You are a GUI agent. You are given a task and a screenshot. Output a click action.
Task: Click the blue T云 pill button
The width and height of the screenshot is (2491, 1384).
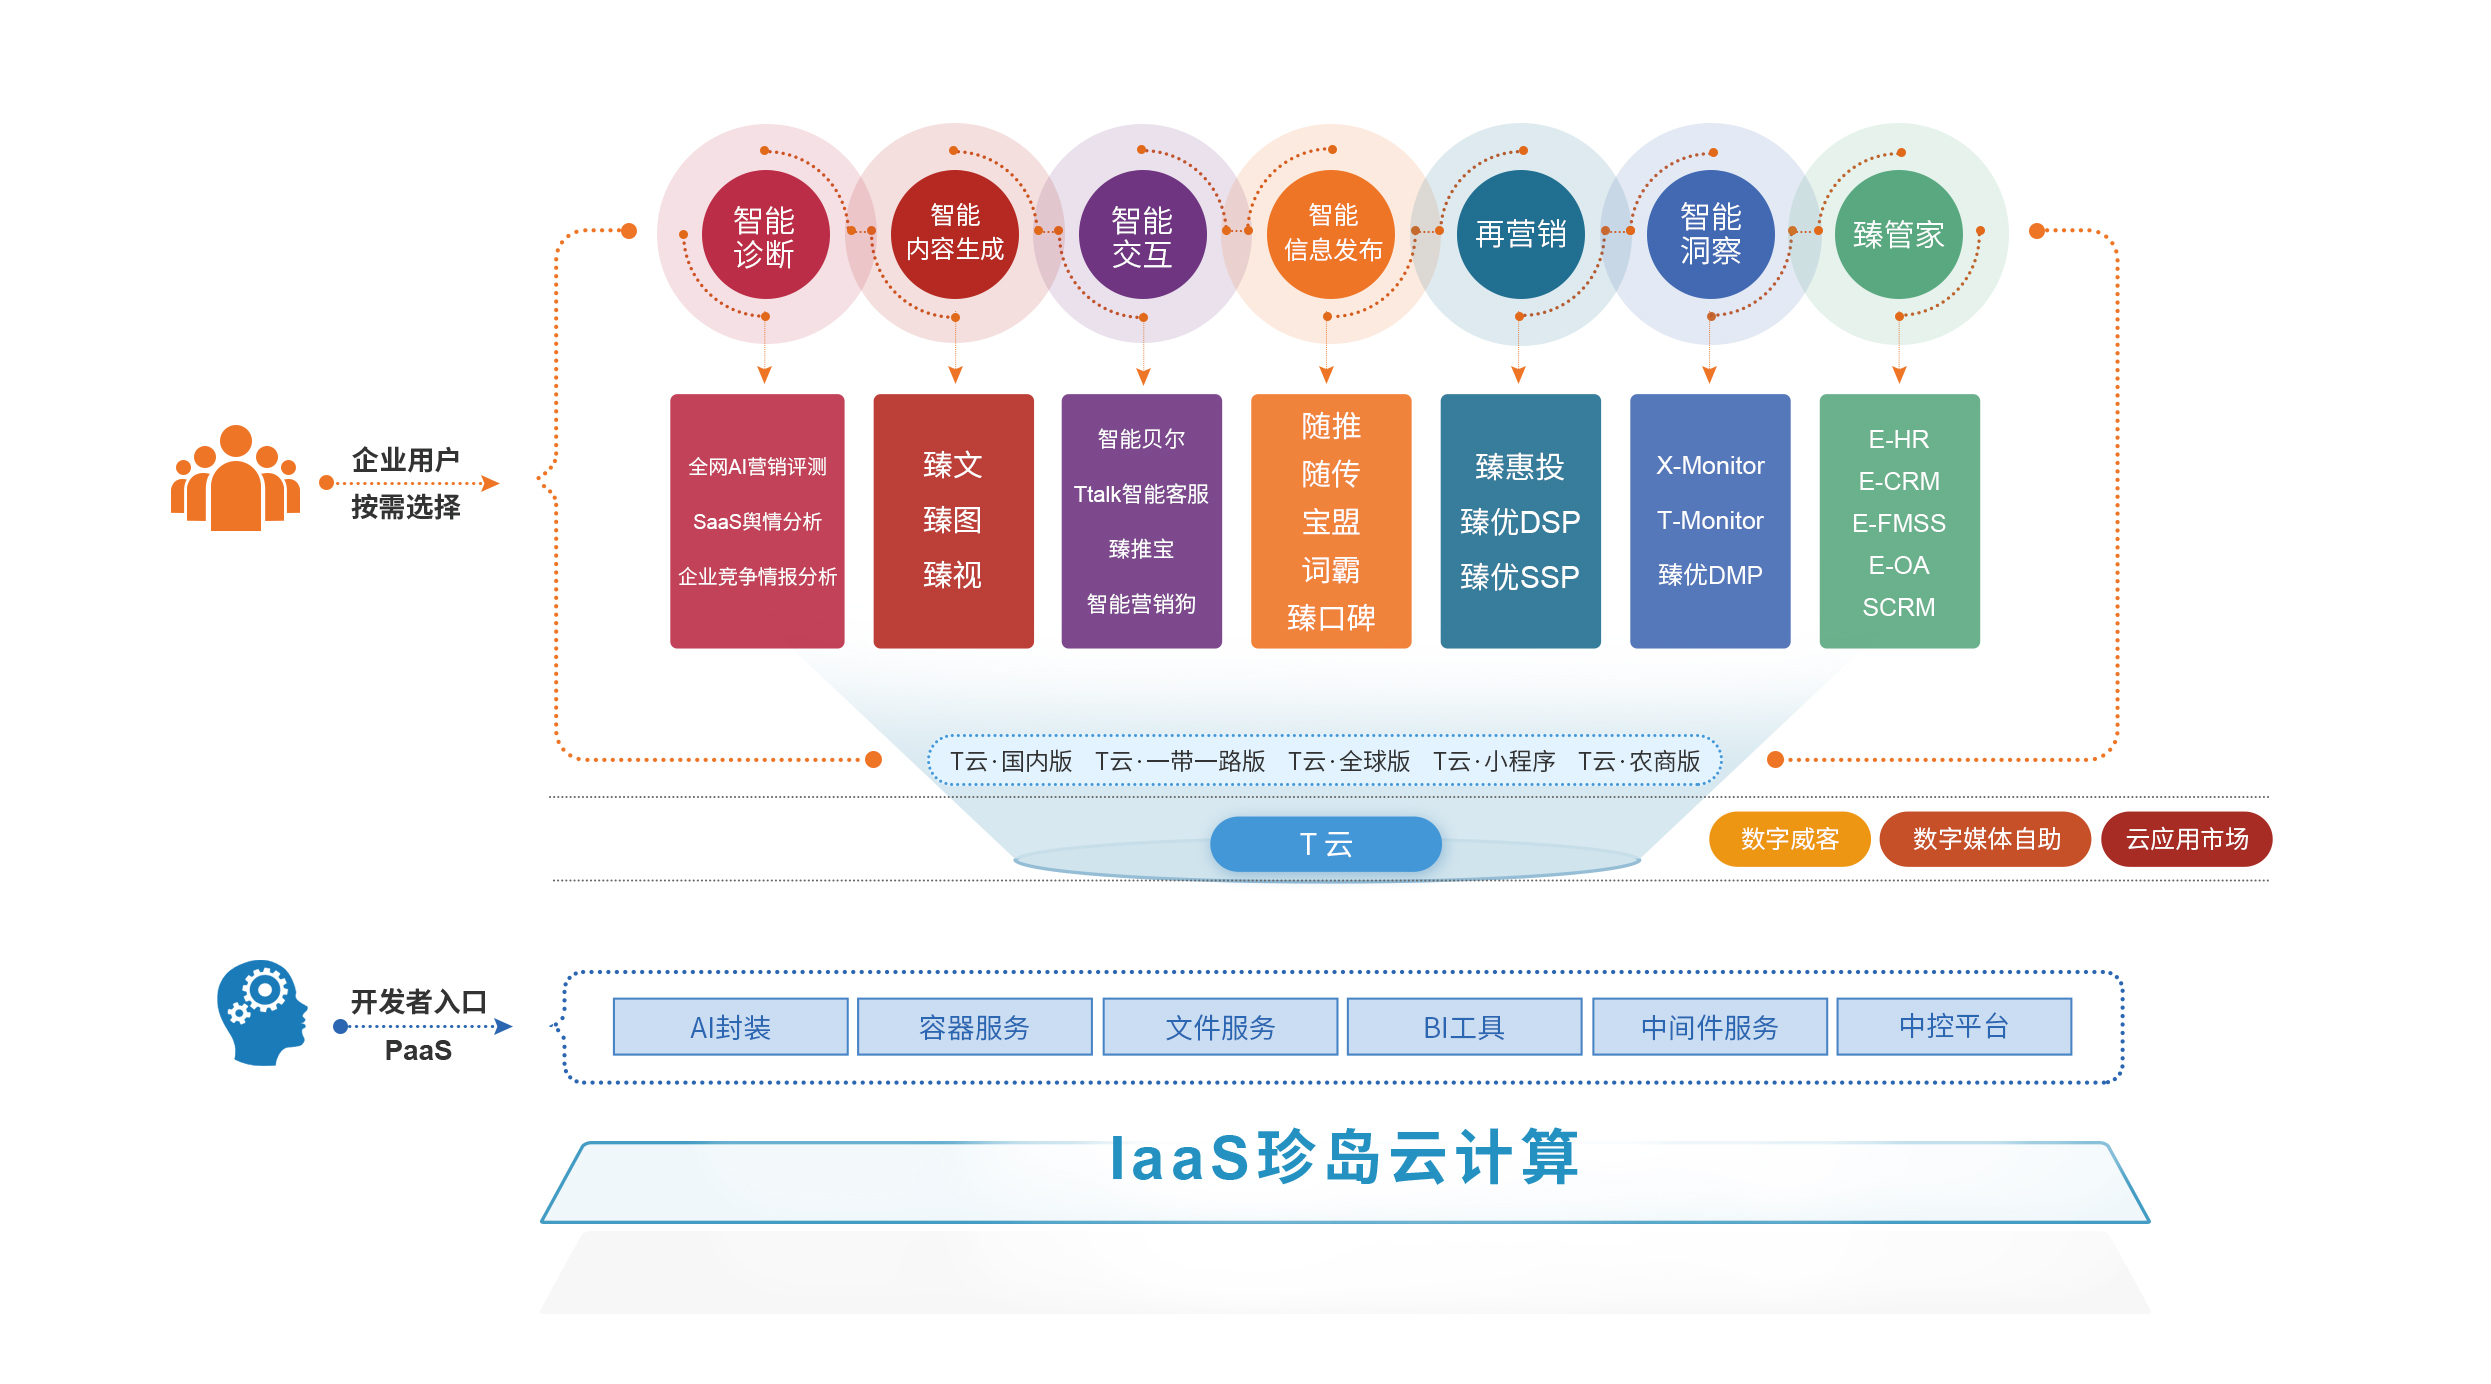tap(1325, 844)
